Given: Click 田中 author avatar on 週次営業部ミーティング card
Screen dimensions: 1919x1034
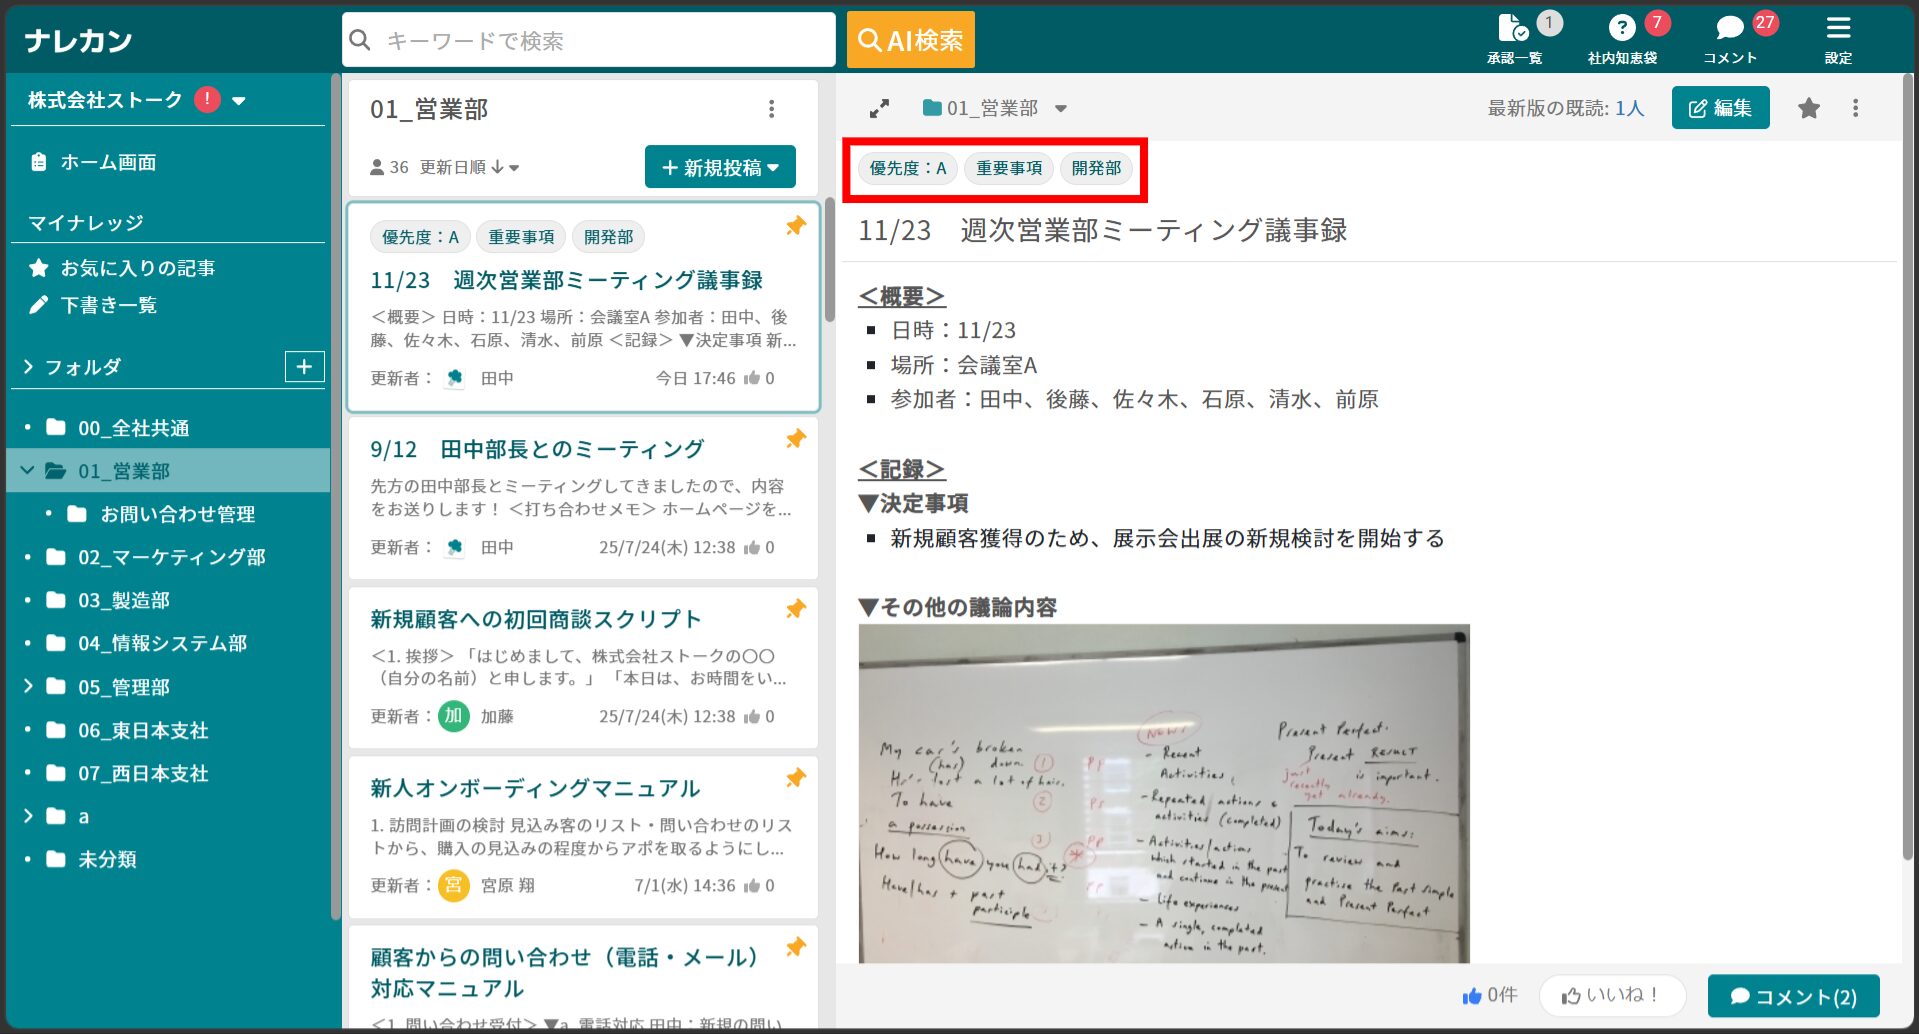Looking at the screenshot, I should tap(455, 379).
